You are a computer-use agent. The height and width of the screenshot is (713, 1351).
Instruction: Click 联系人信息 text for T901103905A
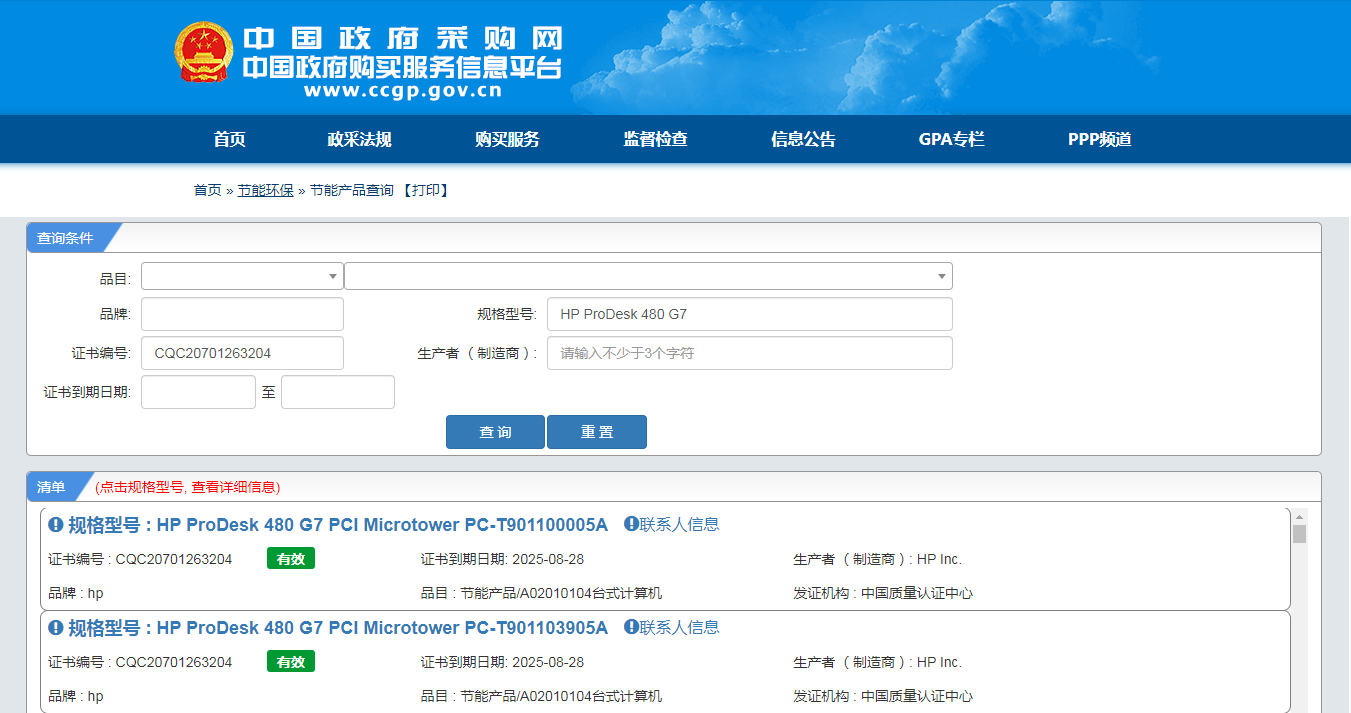[679, 627]
